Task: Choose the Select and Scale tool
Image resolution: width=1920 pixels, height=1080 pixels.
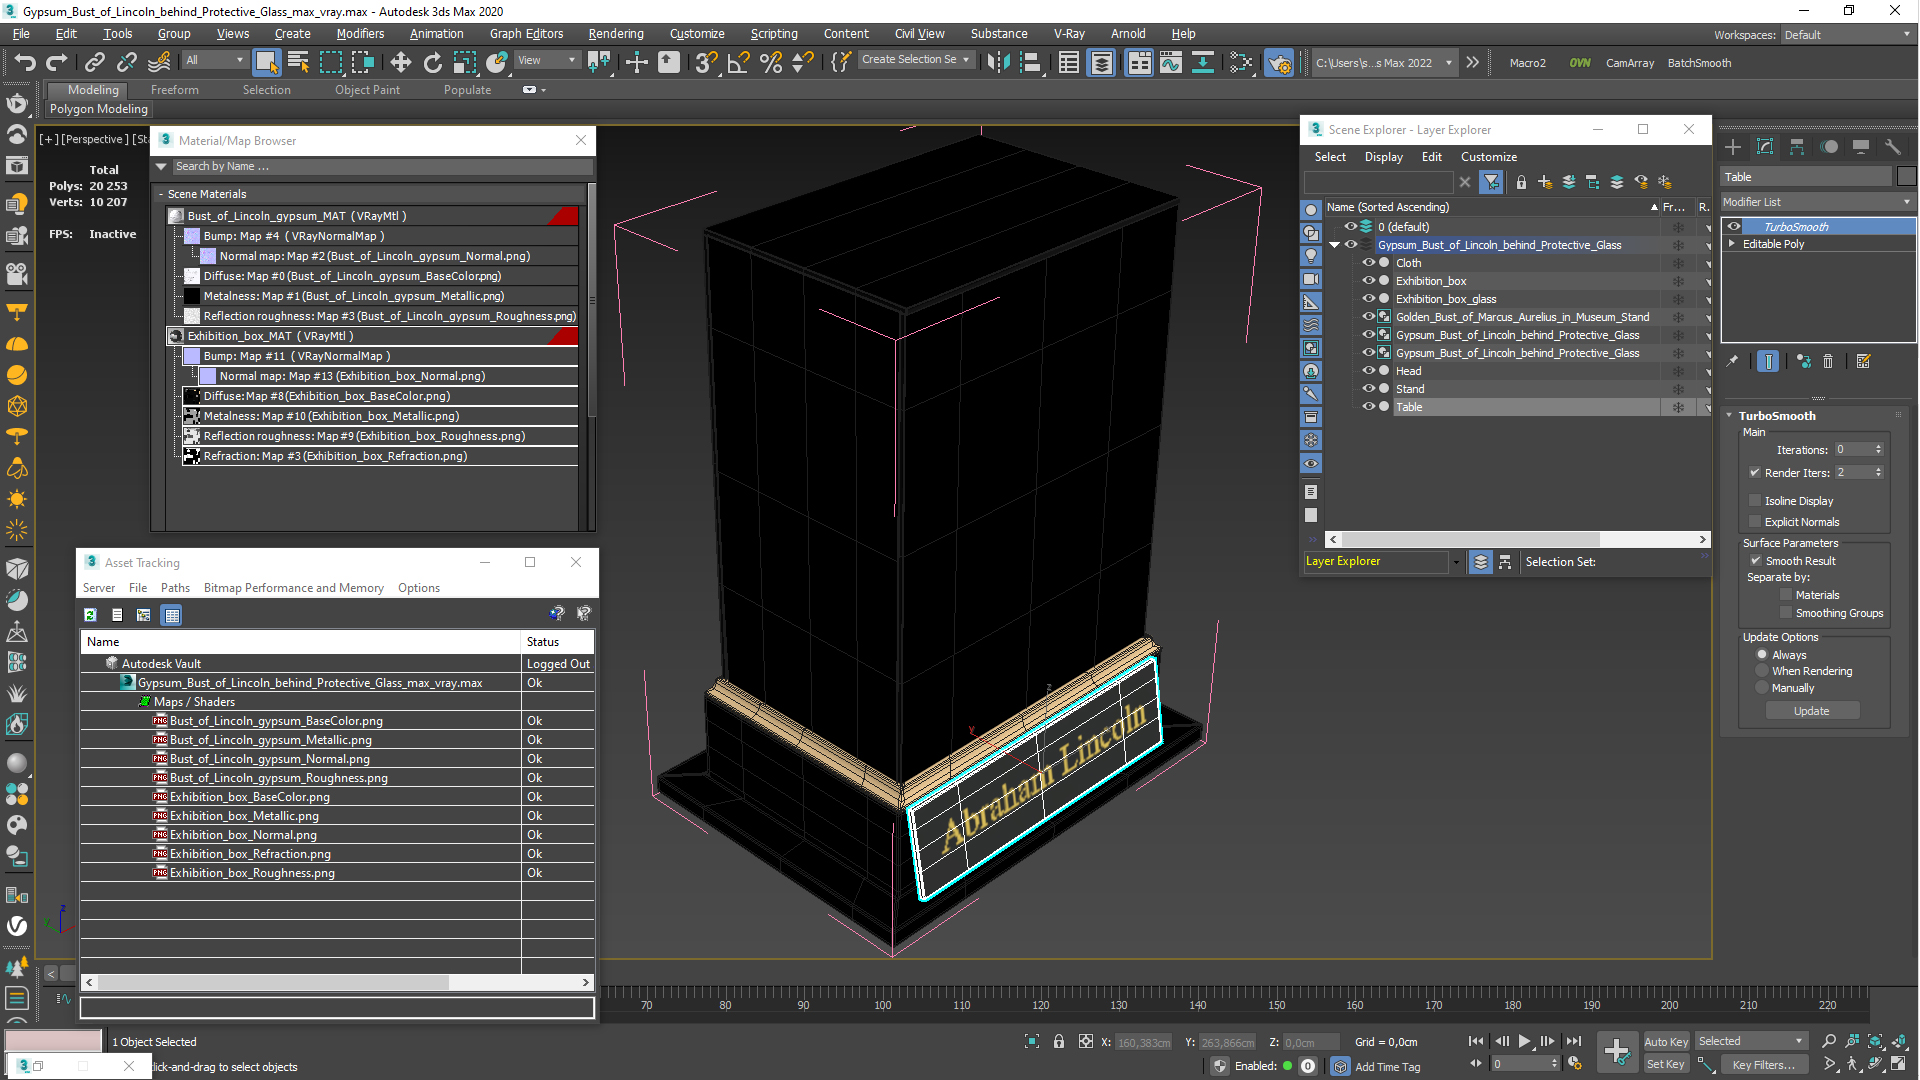Action: point(464,62)
